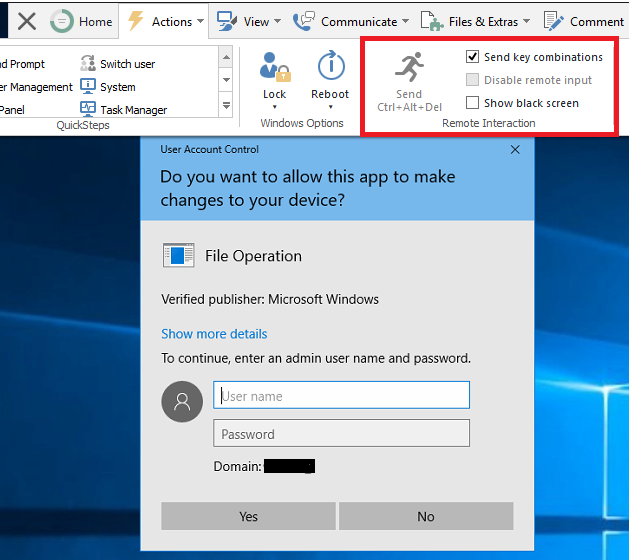Viewport: 630px width, 560px height.
Task: Click the No button
Action: pyautogui.click(x=426, y=516)
